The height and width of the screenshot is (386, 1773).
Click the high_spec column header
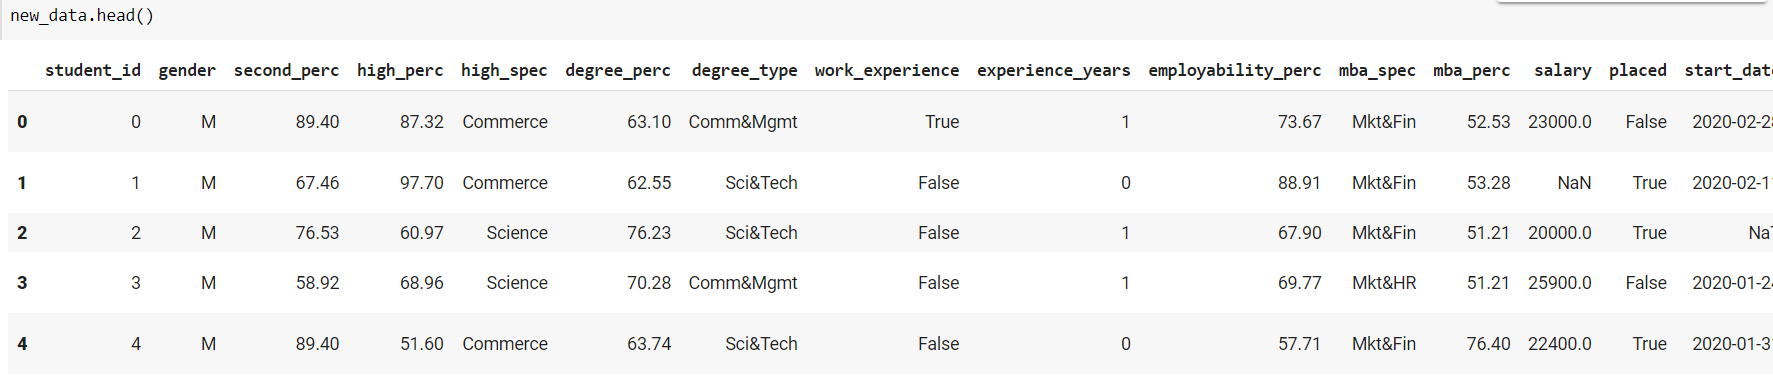(x=504, y=70)
